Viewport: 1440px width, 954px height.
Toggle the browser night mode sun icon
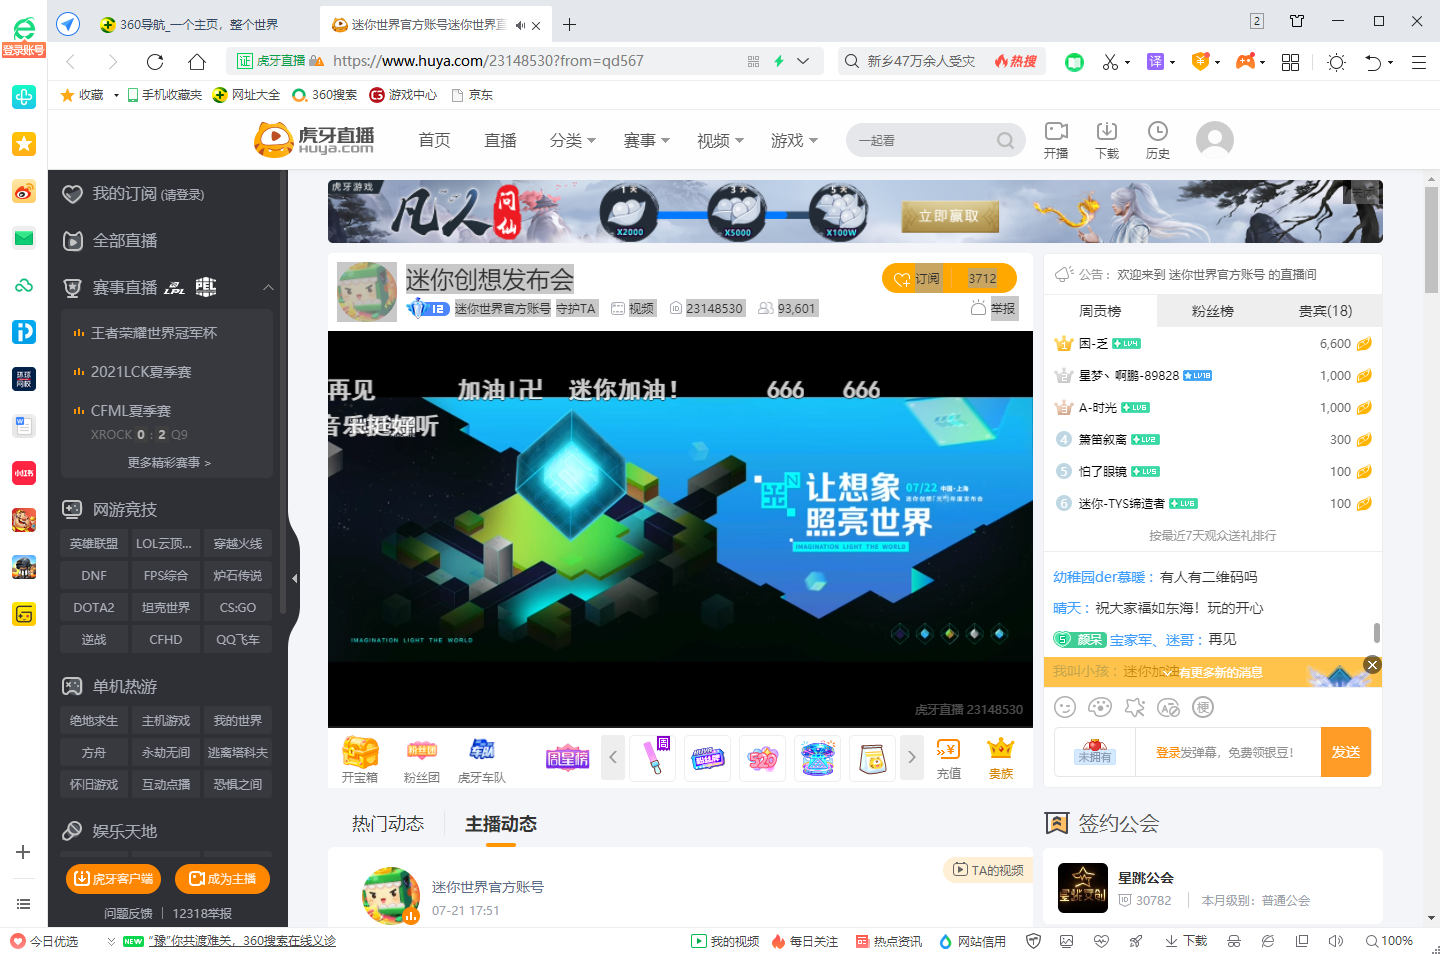(1337, 62)
